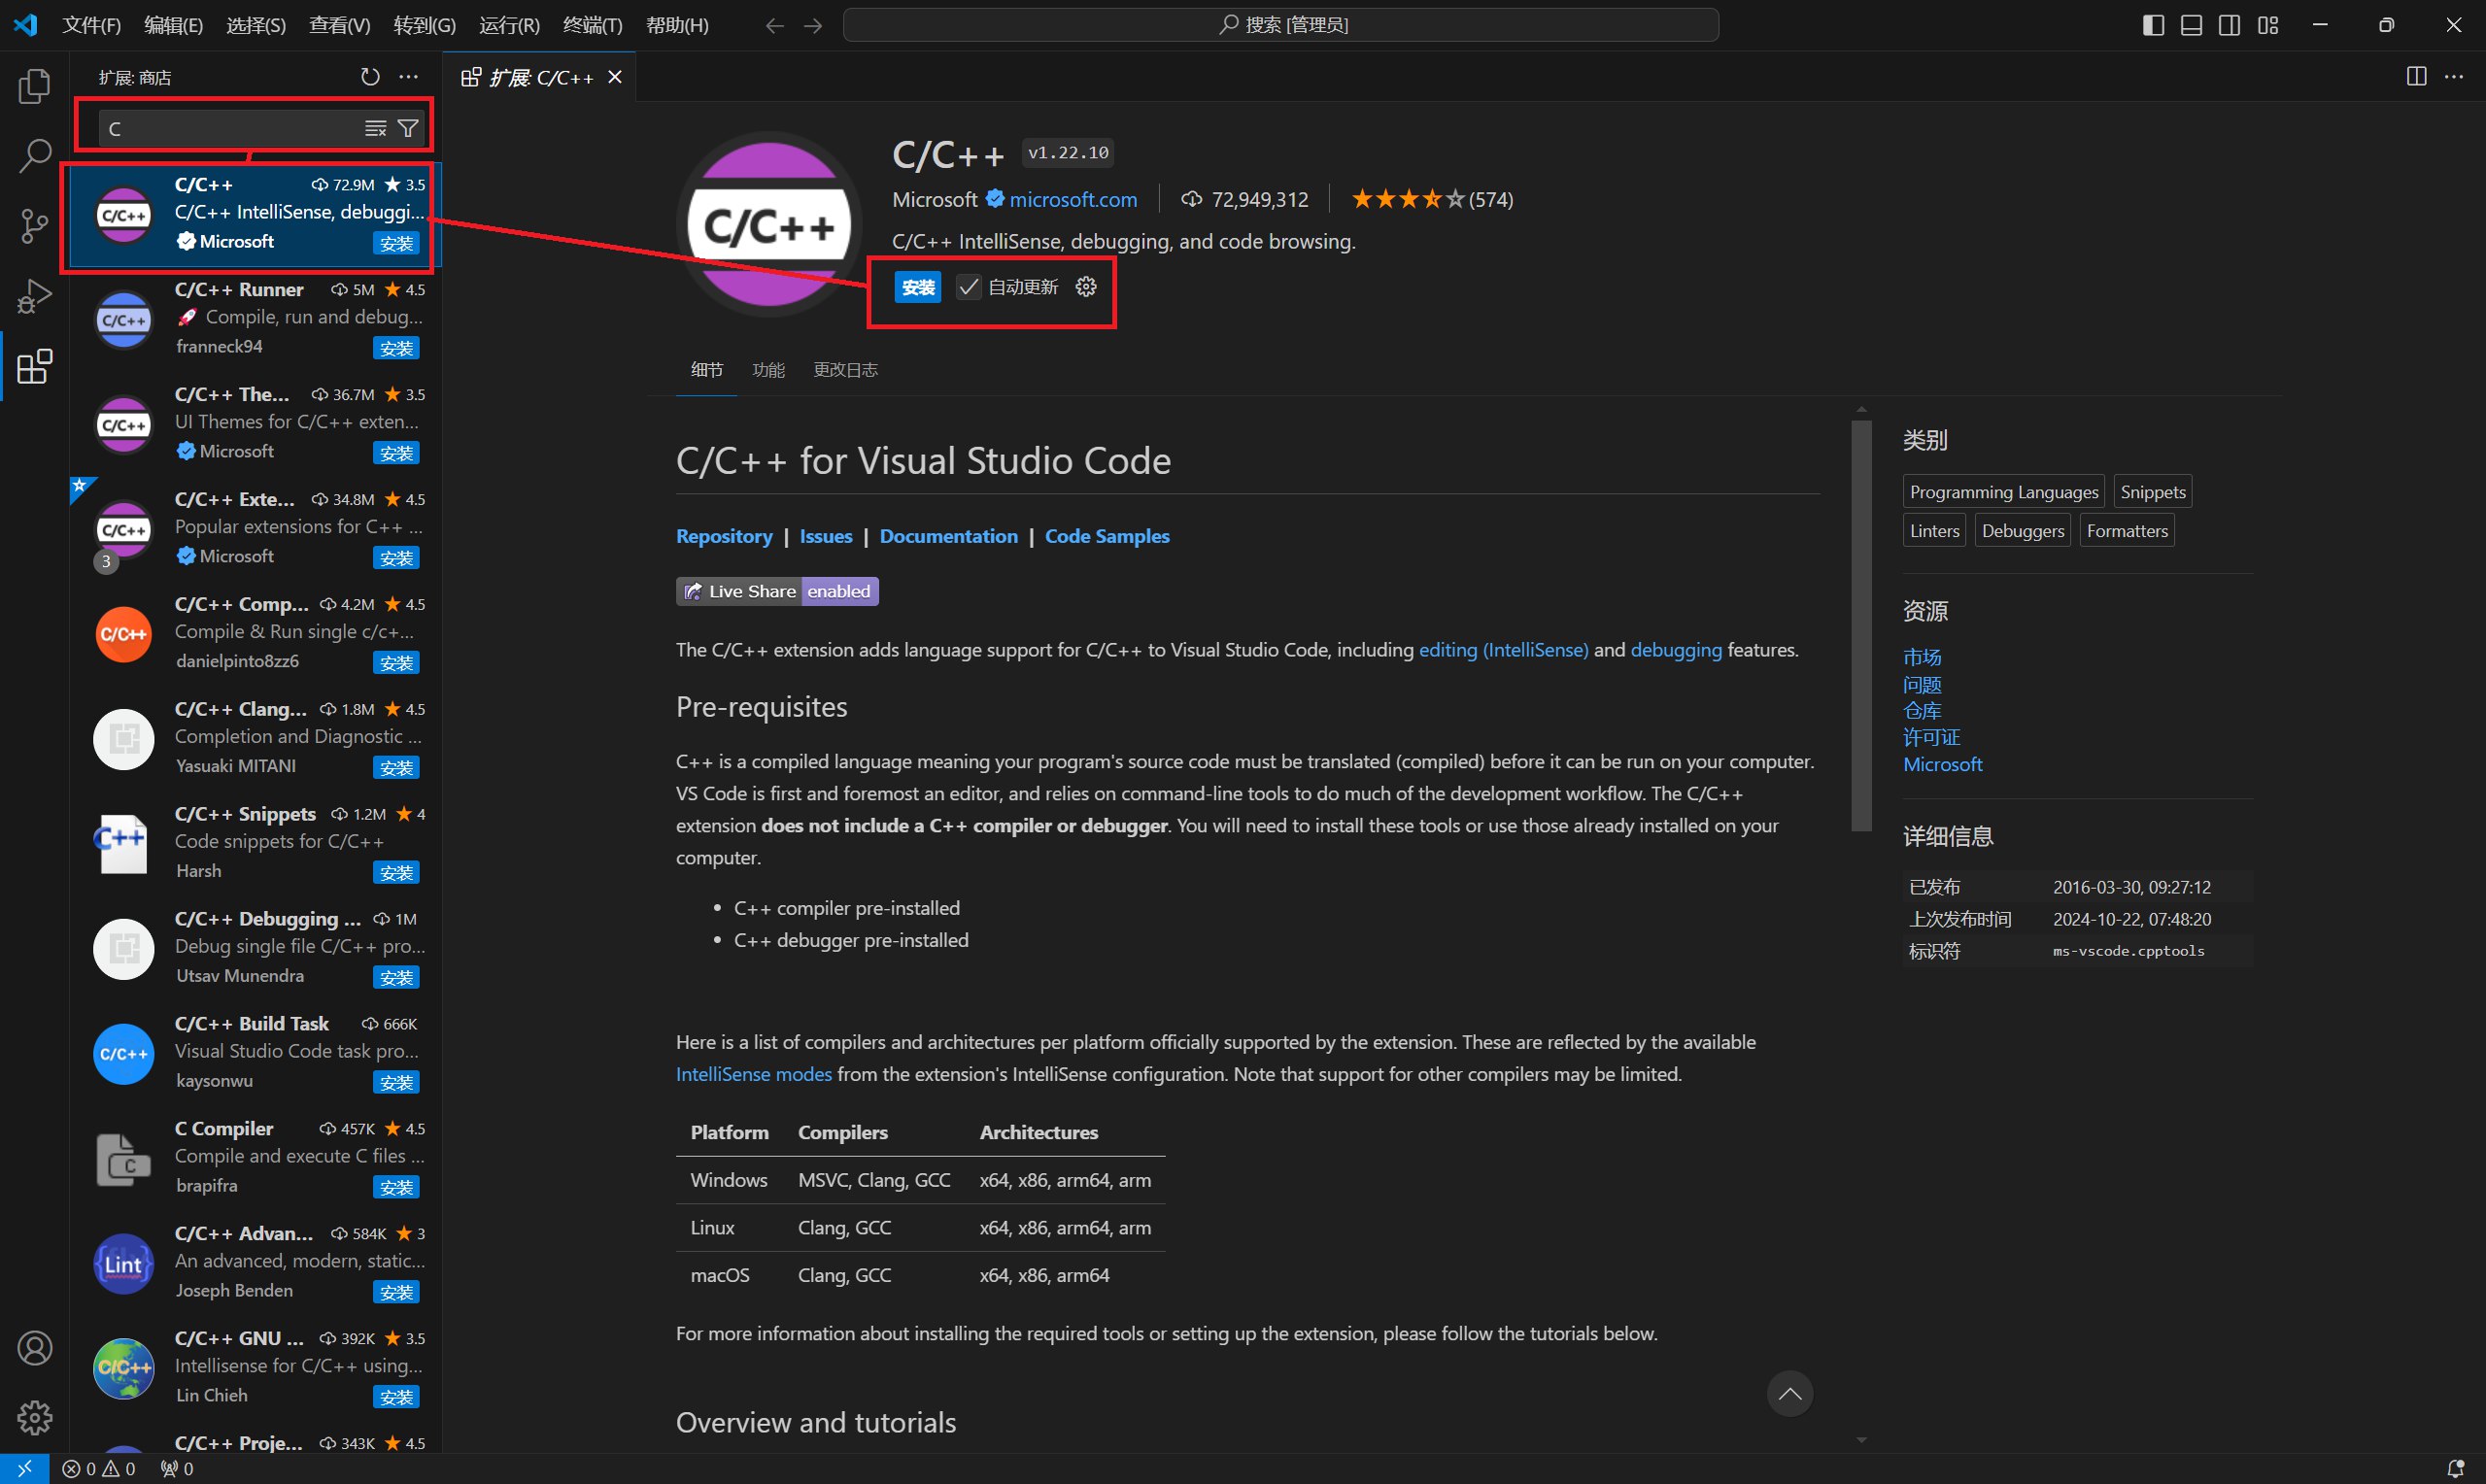Toggle the bottom panel layout icon
Screen dimensions: 2486x1484
coord(2191,25)
